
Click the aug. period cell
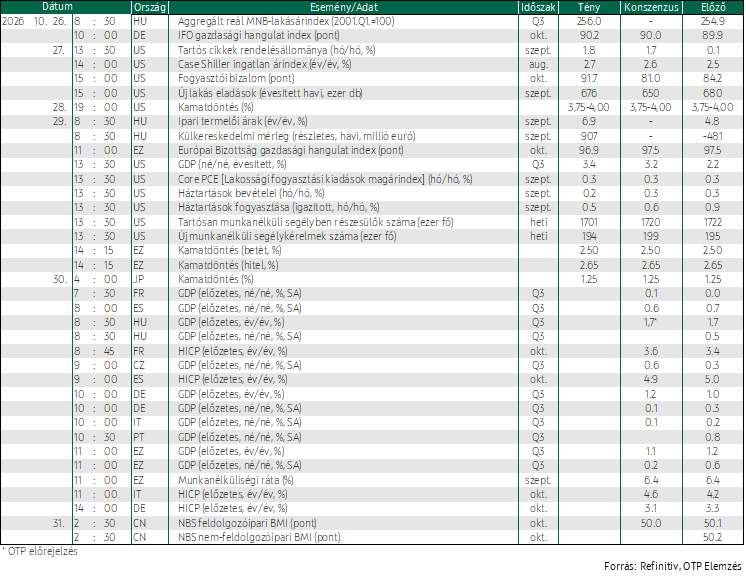coord(539,64)
